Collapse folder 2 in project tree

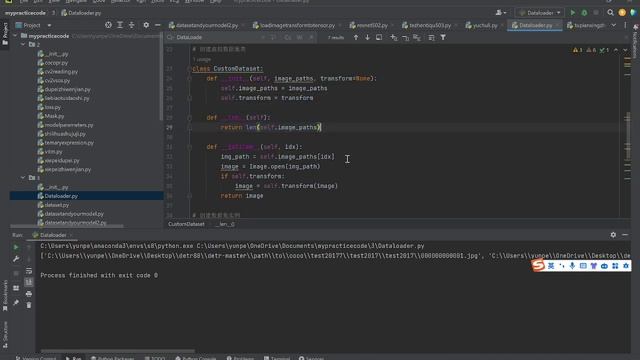pos(23,44)
